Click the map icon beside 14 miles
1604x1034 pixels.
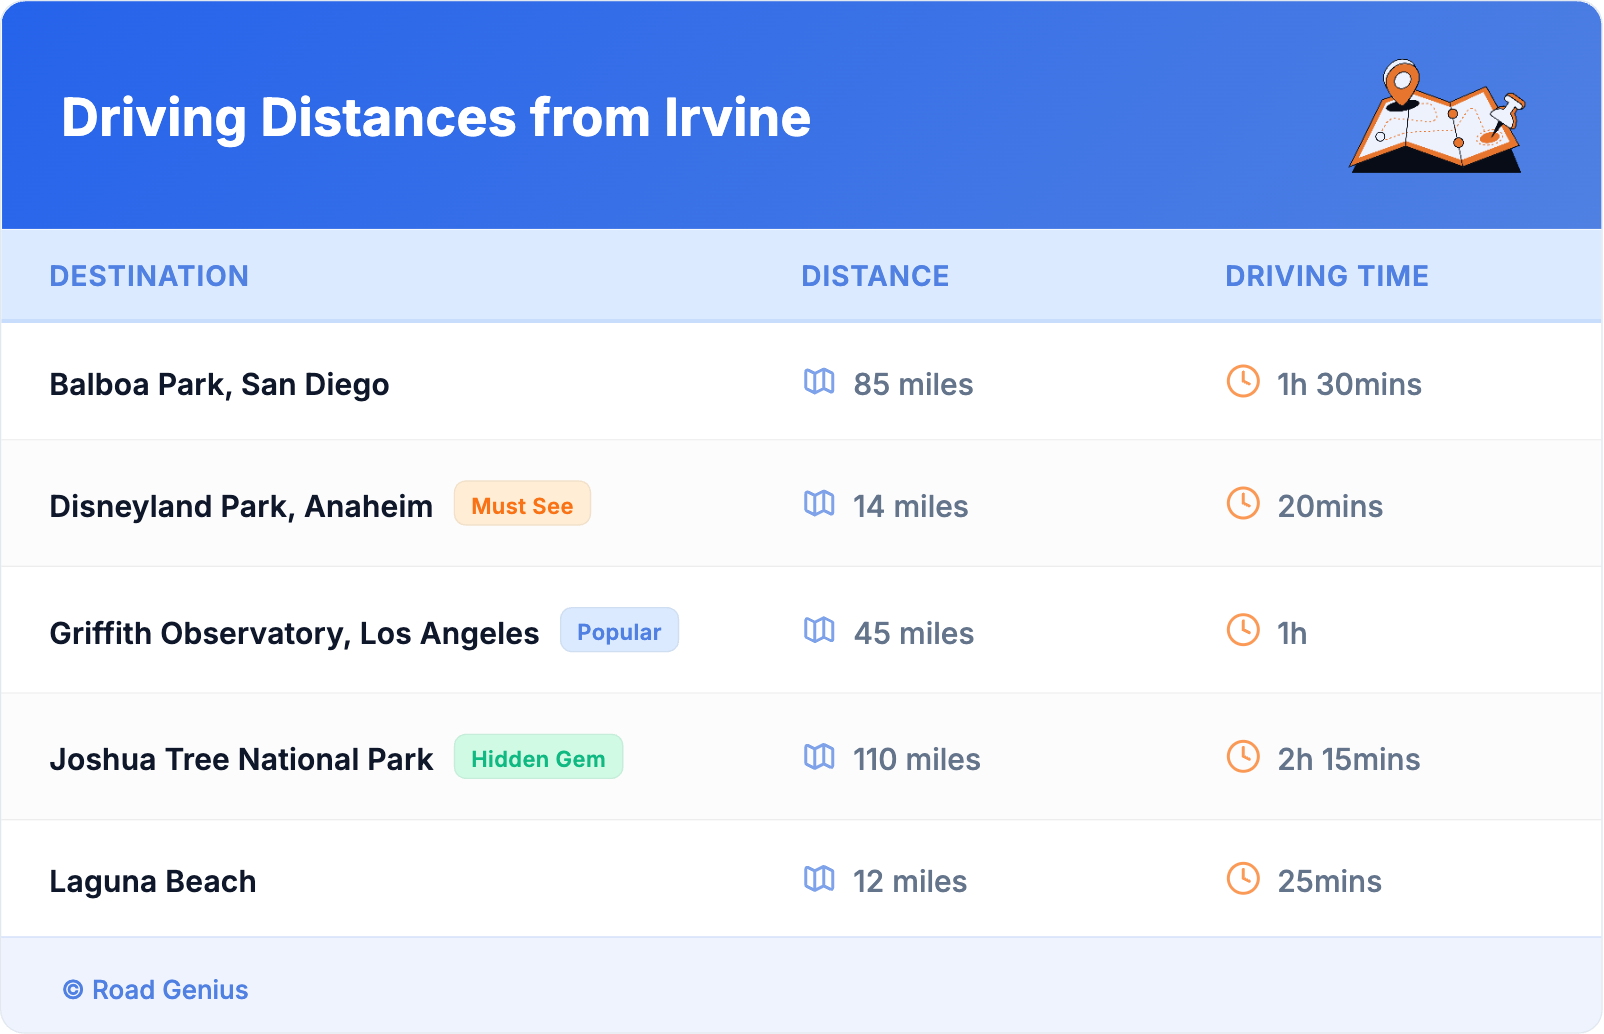click(x=819, y=504)
